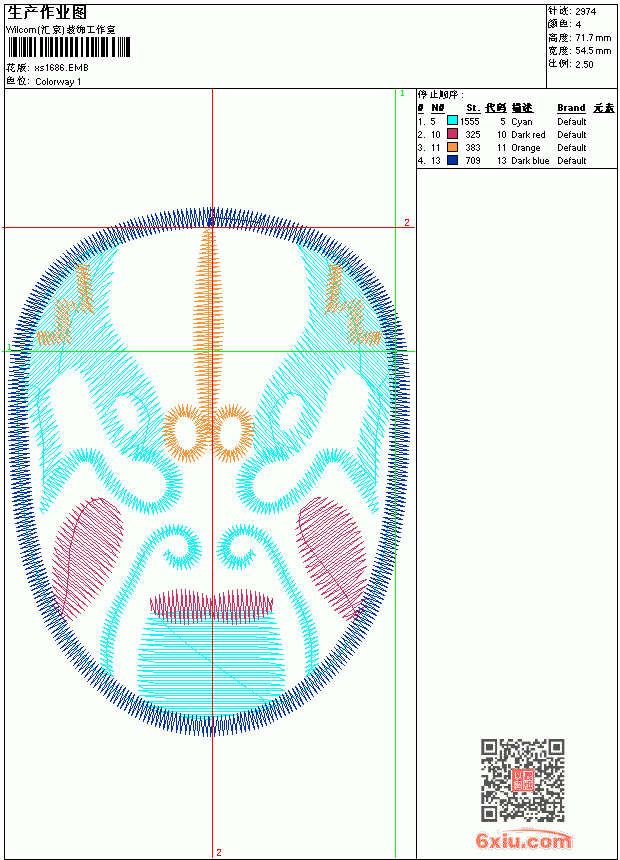Select the Dark red color swatch
The image size is (620, 860).
[x=452, y=134]
